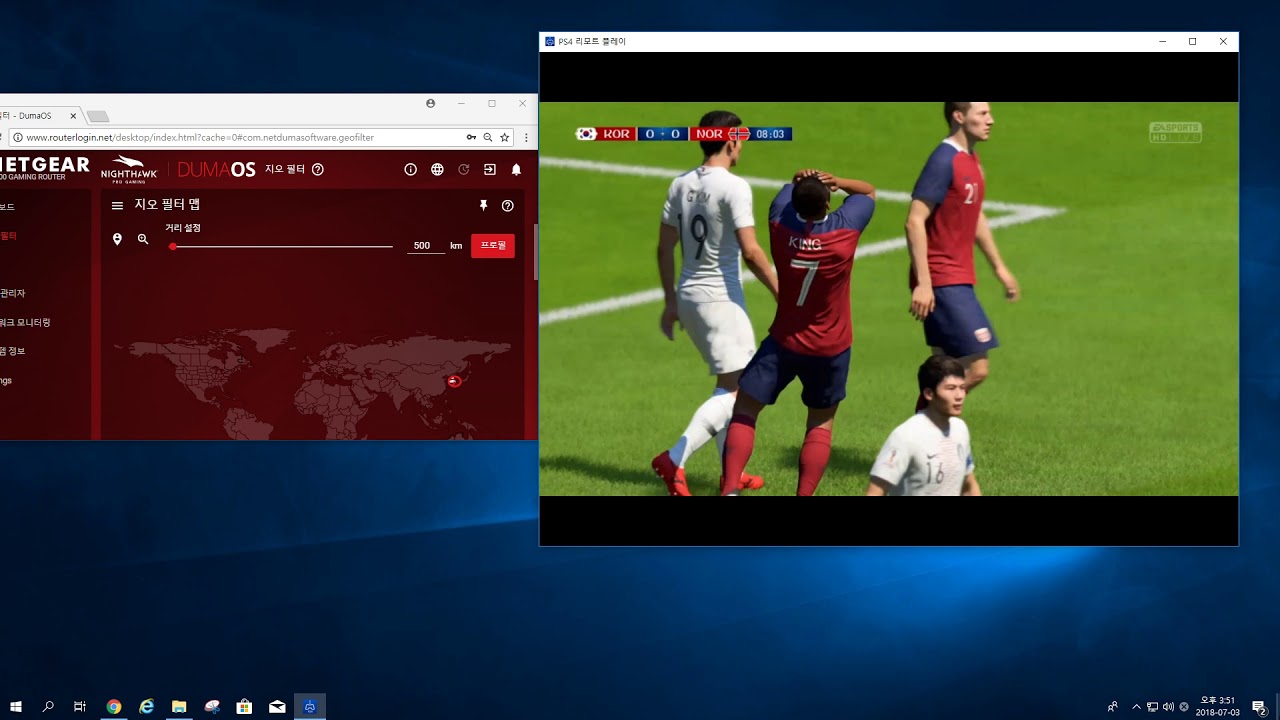
Task: Open Task View on the taskbar
Action: point(80,706)
